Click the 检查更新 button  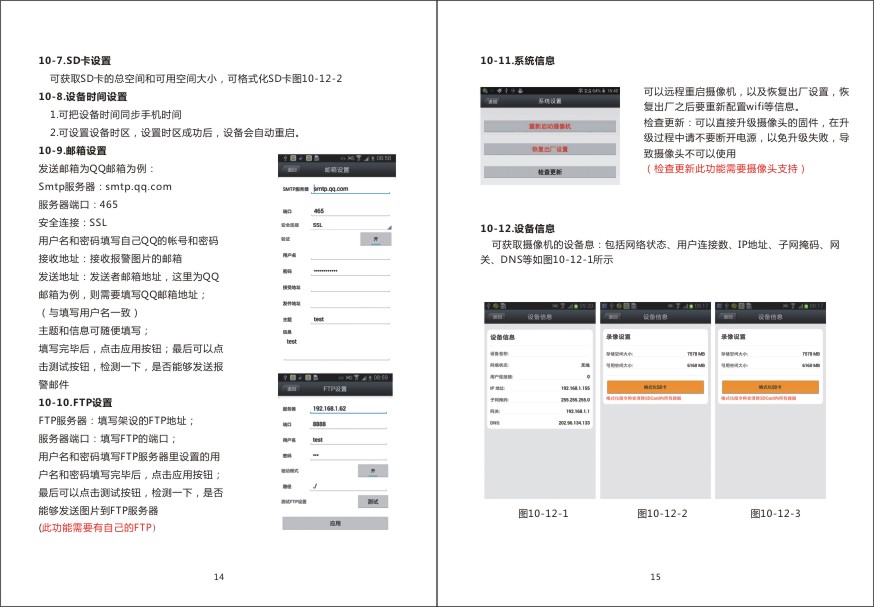550,172
